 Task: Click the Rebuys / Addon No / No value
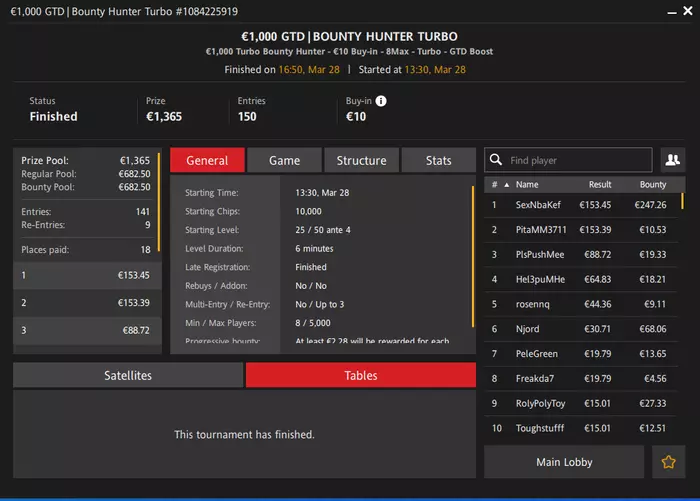point(311,286)
